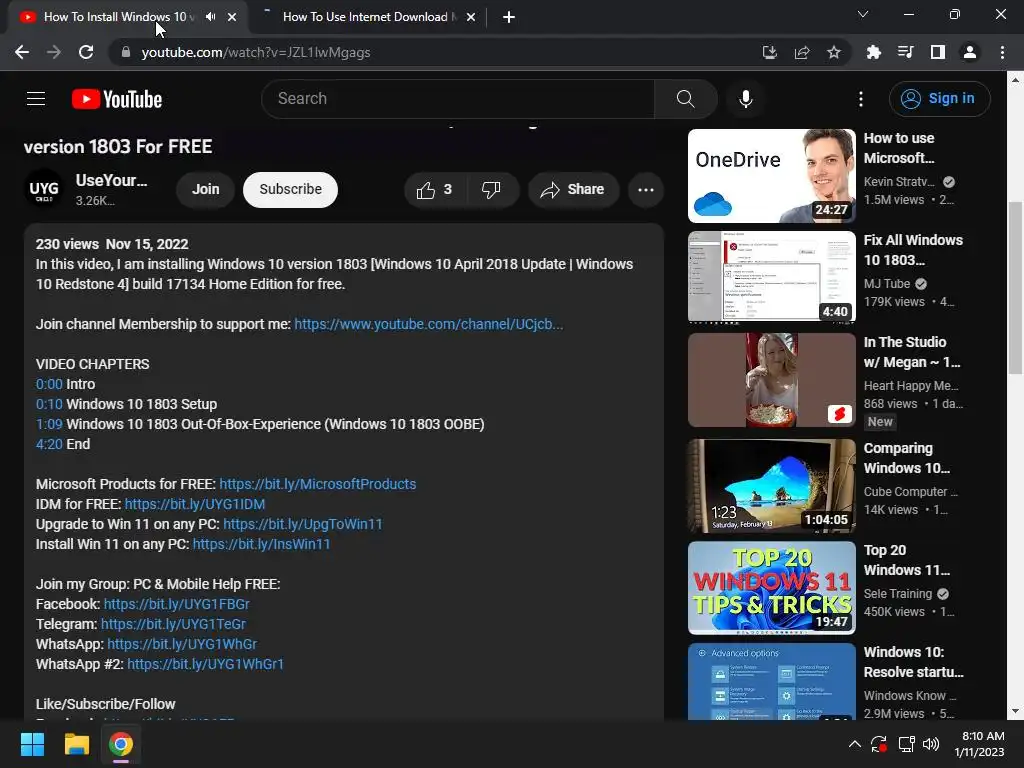
Task: Open File Explorer from the taskbar
Action: point(76,744)
